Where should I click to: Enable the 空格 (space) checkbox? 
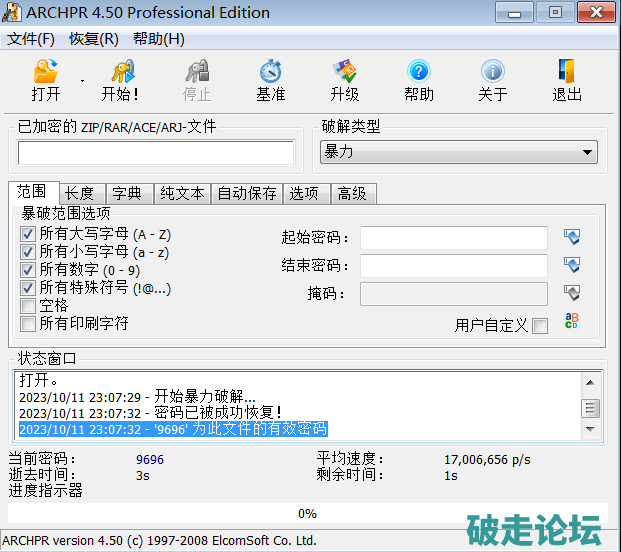[28, 306]
